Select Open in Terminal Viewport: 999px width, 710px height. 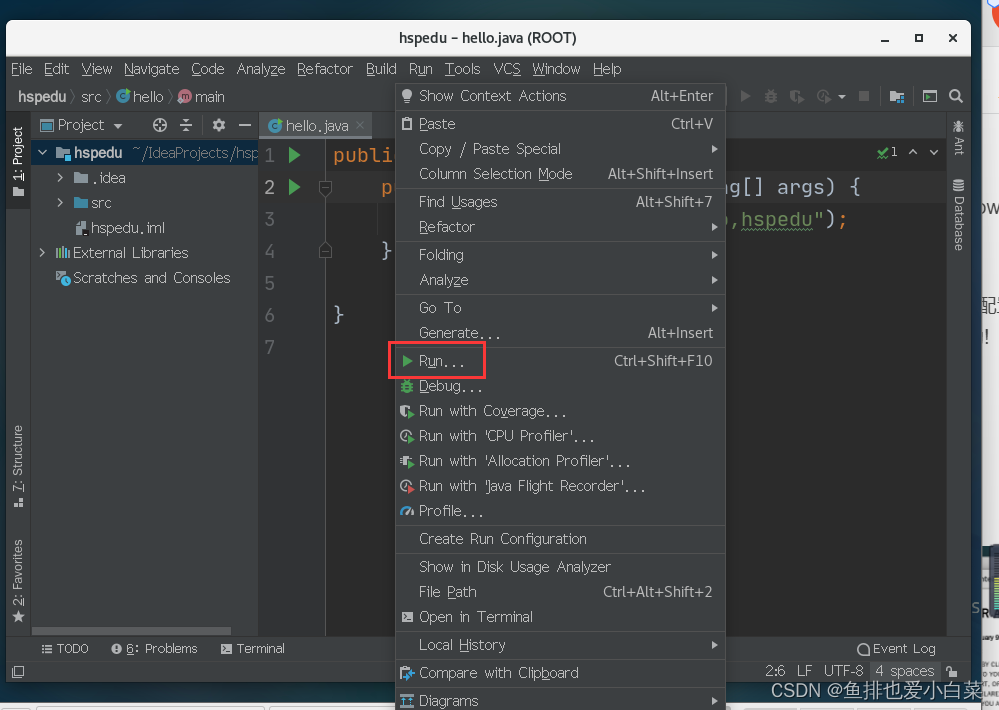tap(560, 617)
